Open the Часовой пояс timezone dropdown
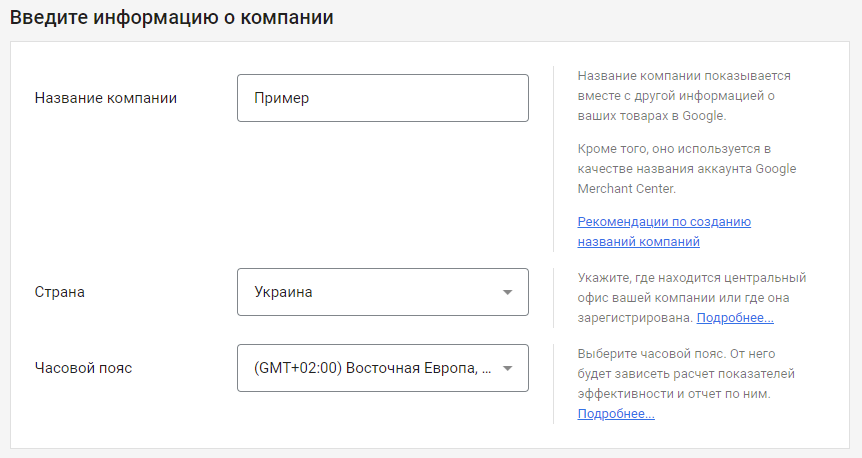Screen dimensions: 862x458 point(382,368)
